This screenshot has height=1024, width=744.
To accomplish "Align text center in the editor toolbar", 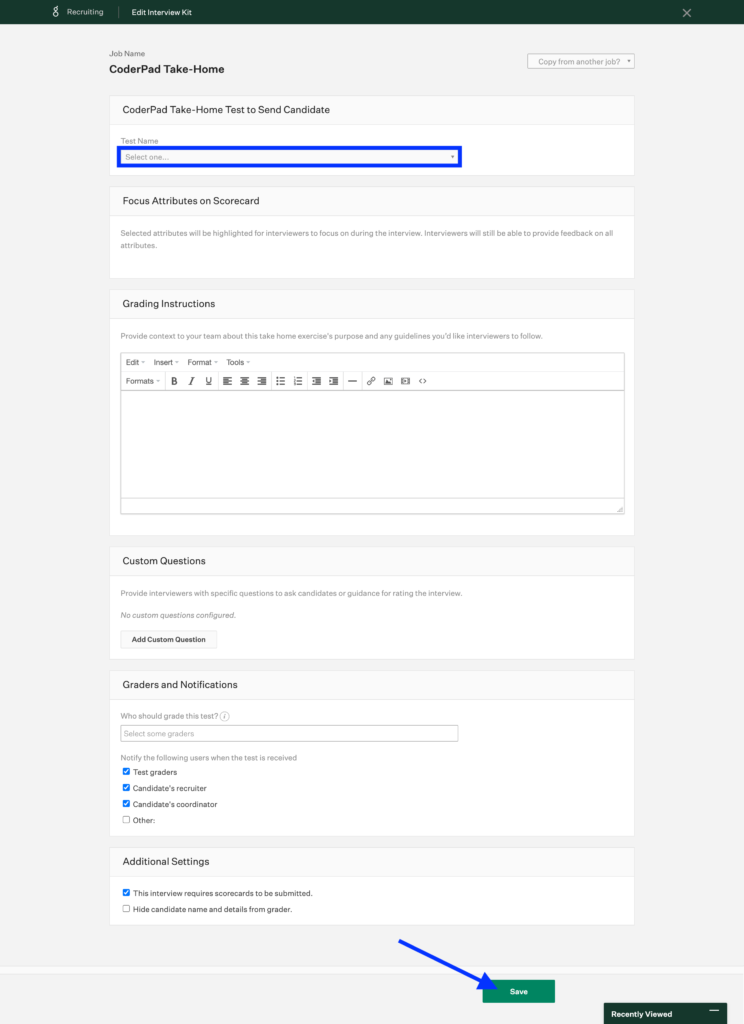I will coord(243,381).
